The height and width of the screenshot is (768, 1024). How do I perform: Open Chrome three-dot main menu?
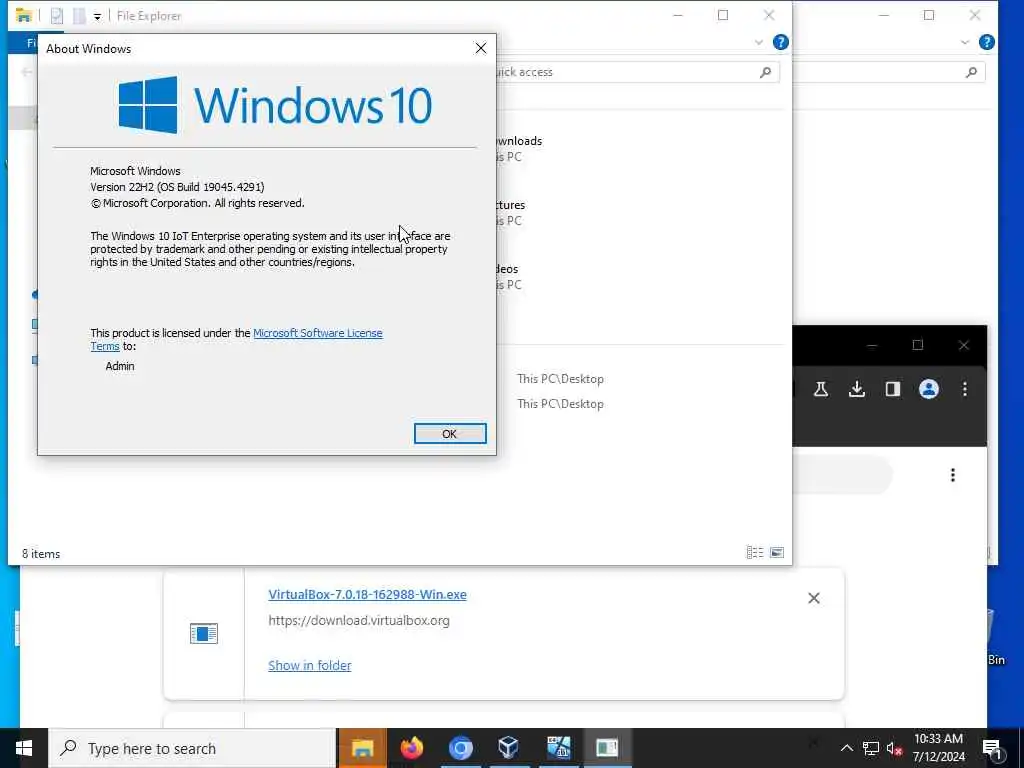tap(965, 390)
